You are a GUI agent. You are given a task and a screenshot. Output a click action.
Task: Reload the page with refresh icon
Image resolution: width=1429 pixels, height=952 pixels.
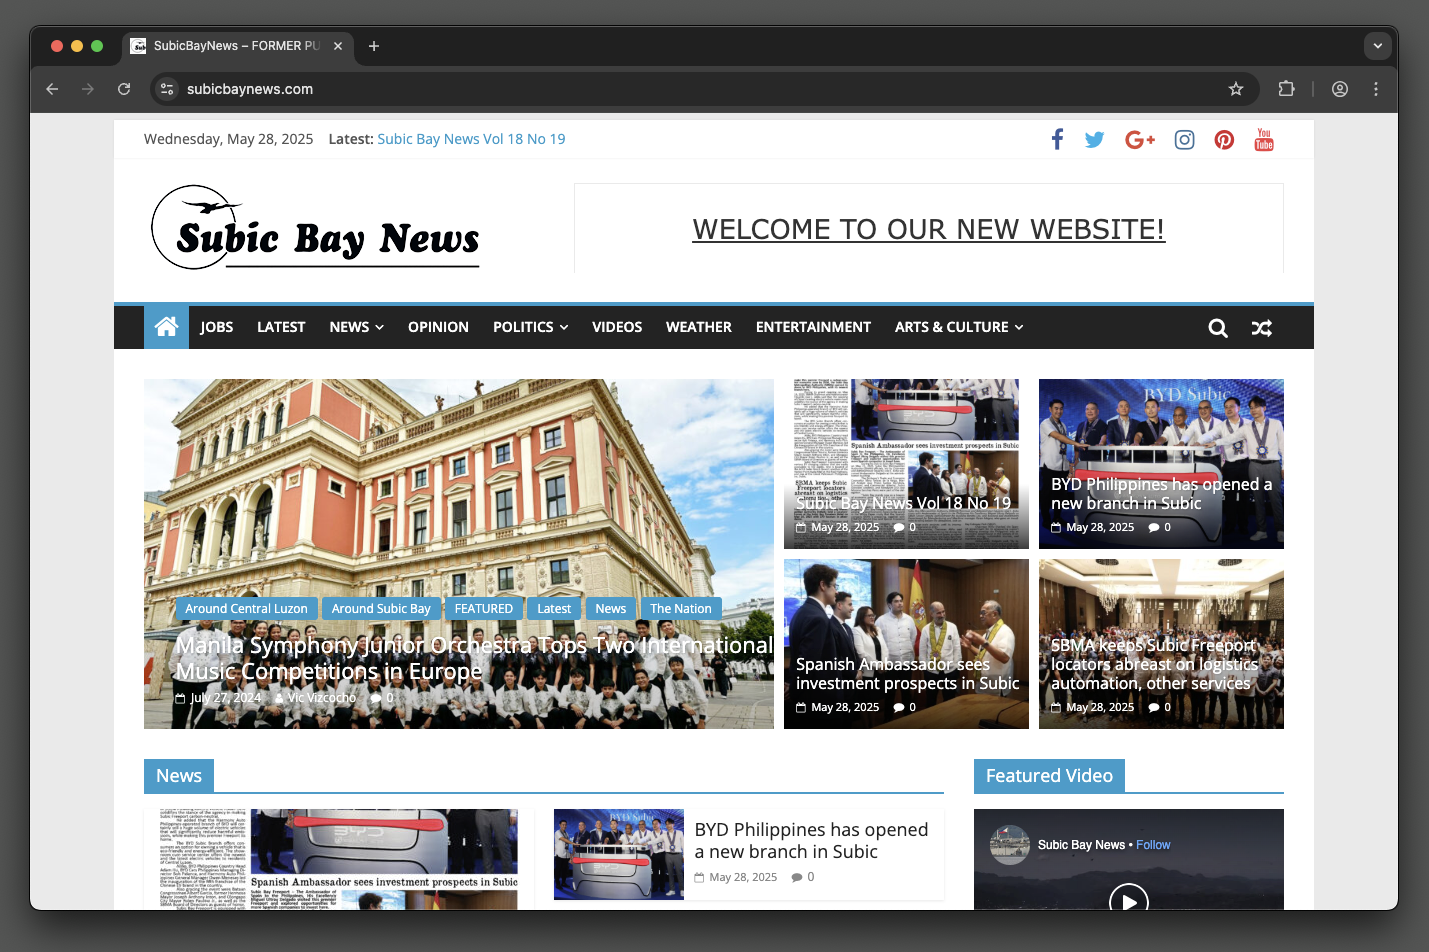coord(124,89)
